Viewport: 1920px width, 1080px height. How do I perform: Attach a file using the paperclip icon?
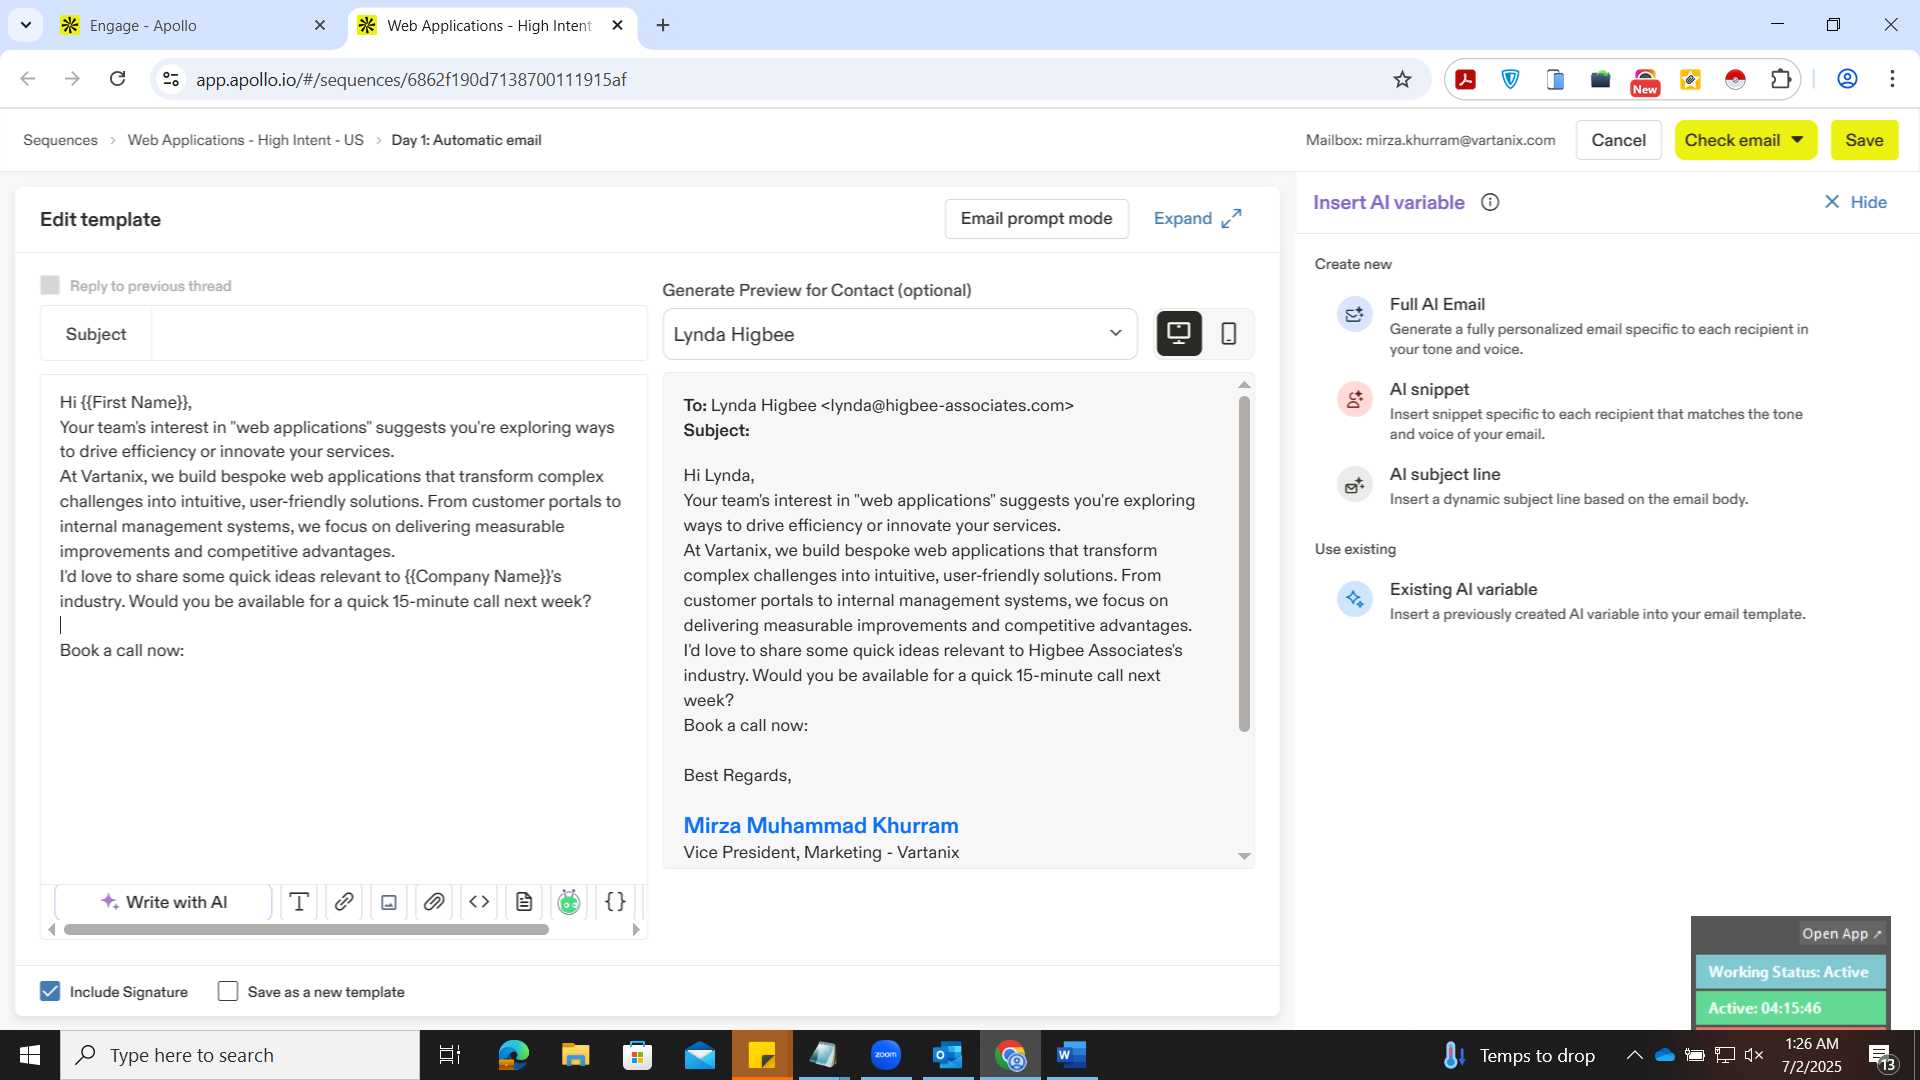pyautogui.click(x=434, y=902)
